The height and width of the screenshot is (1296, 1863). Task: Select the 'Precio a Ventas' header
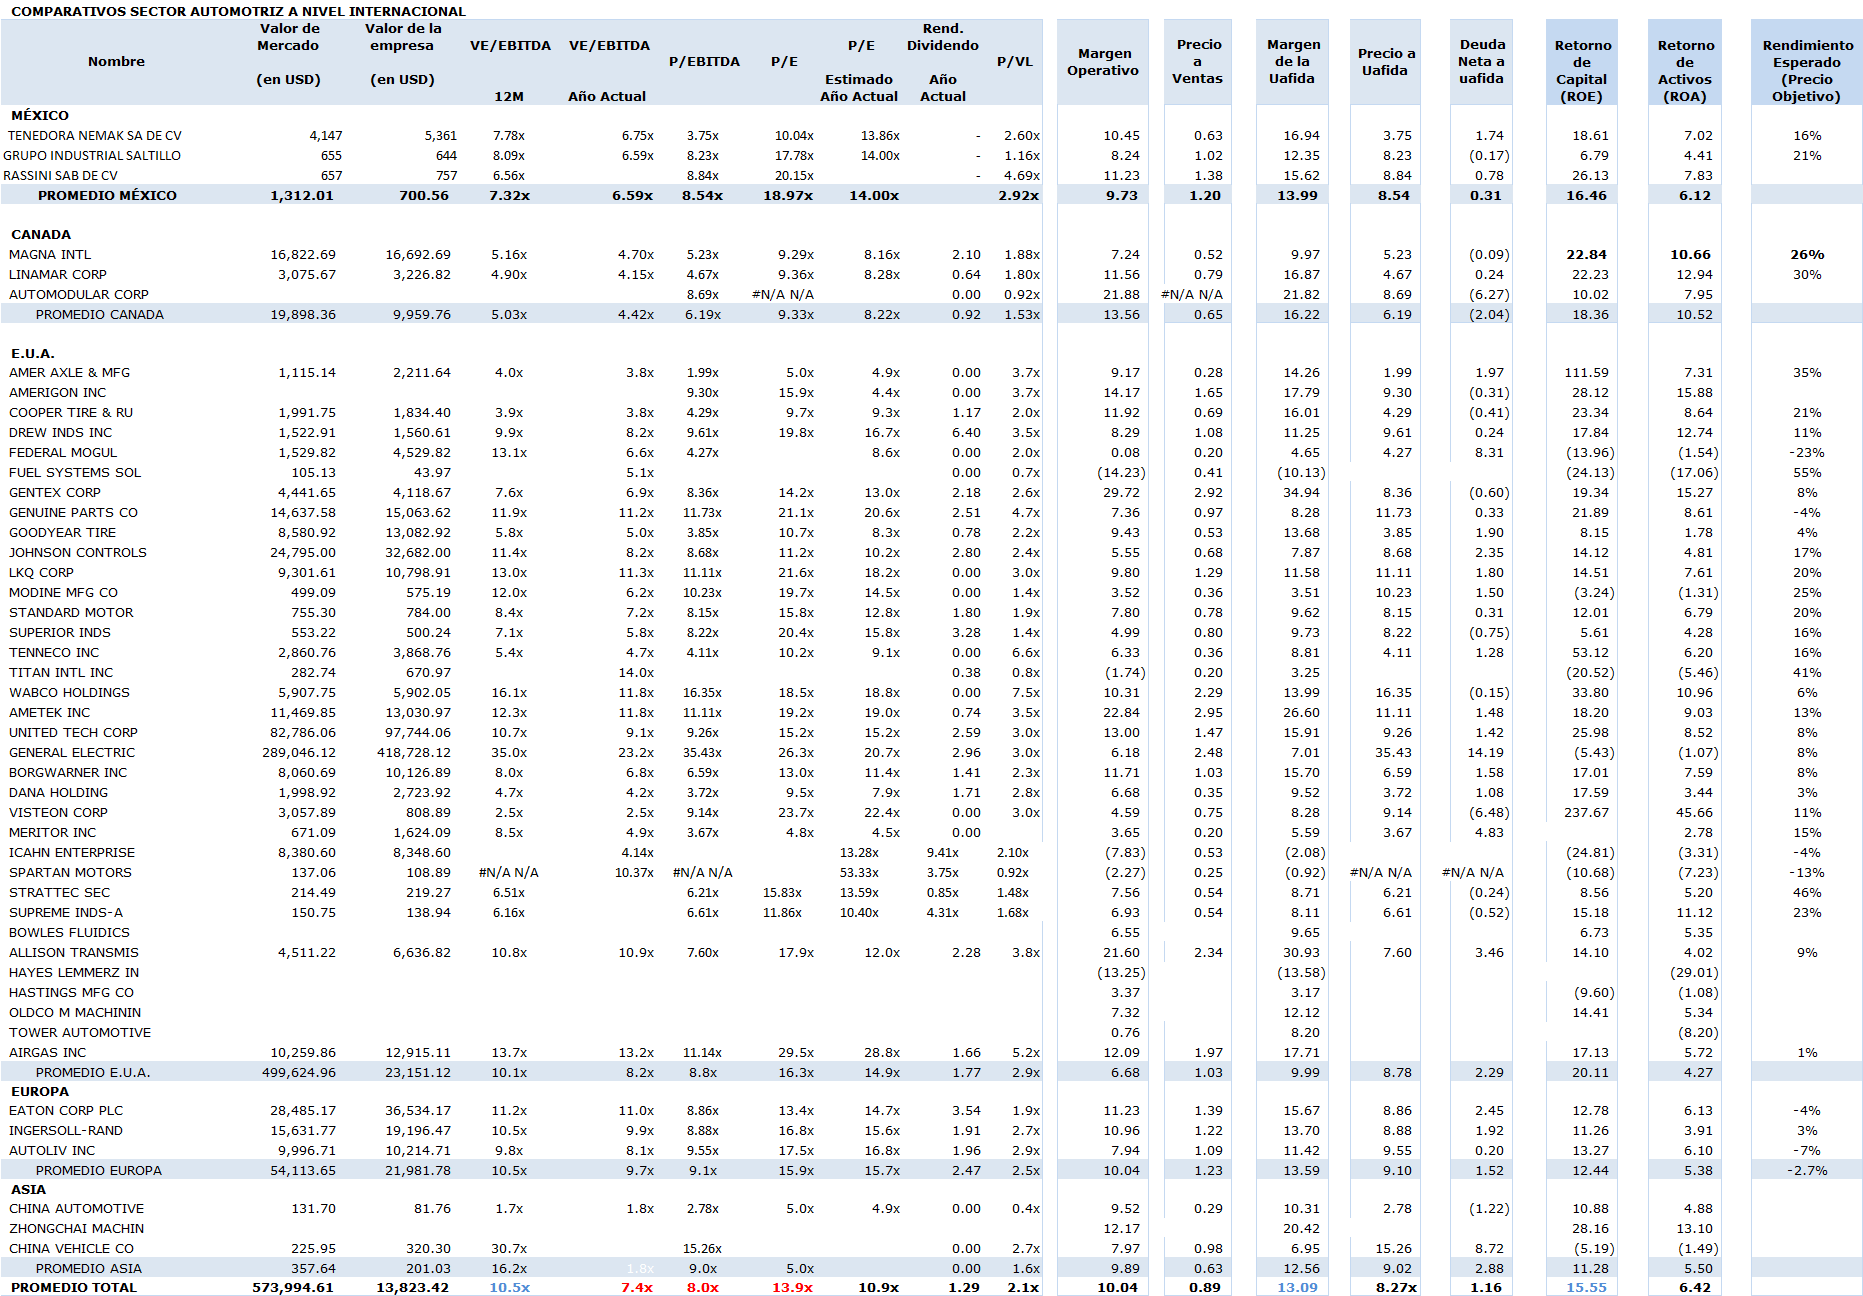pos(1198,61)
